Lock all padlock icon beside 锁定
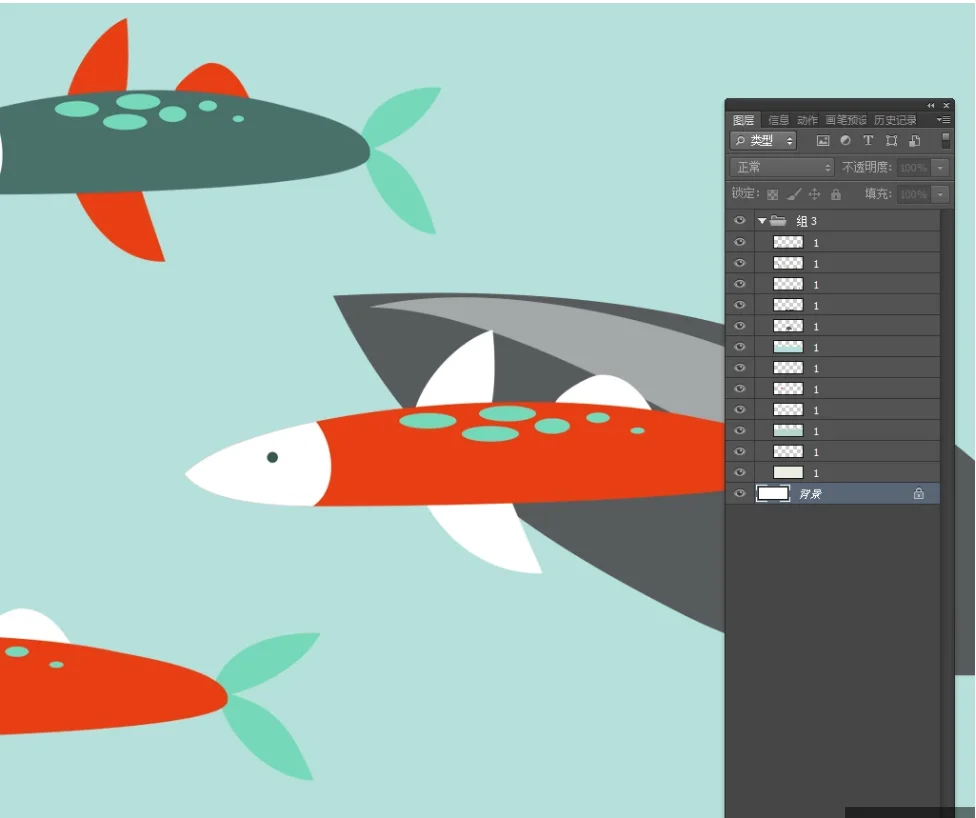The width and height of the screenshot is (976, 818). click(836, 194)
